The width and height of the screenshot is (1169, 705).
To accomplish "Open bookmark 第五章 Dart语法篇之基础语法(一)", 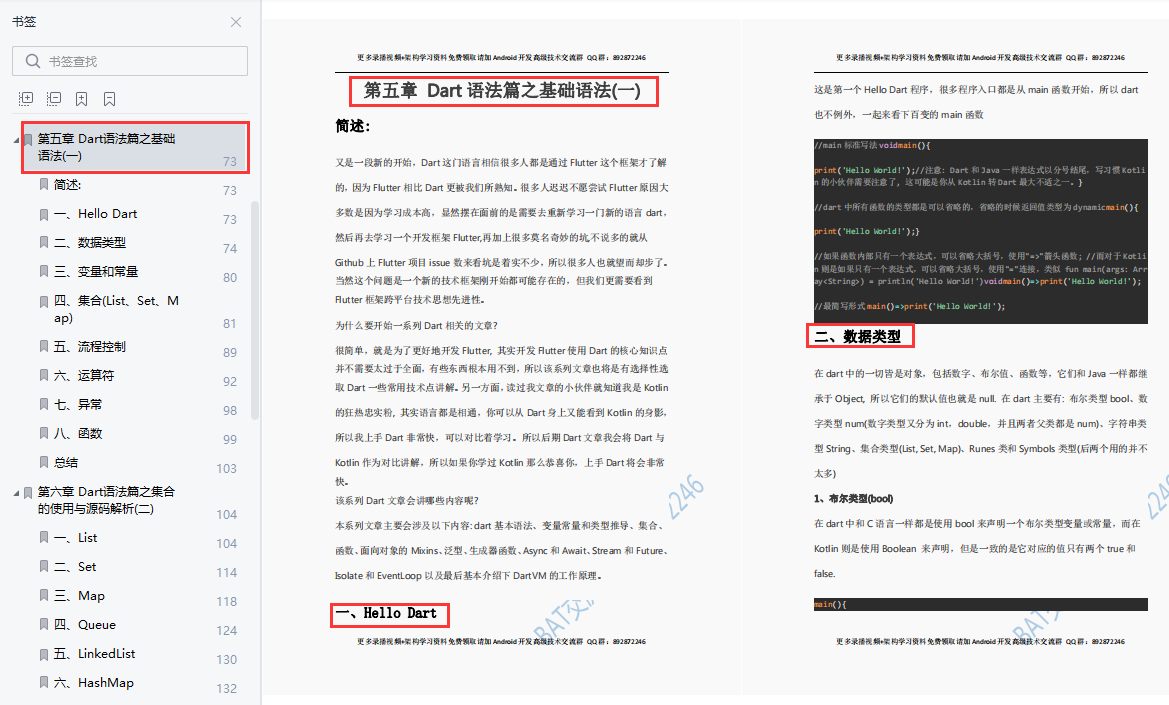I will (x=106, y=147).
